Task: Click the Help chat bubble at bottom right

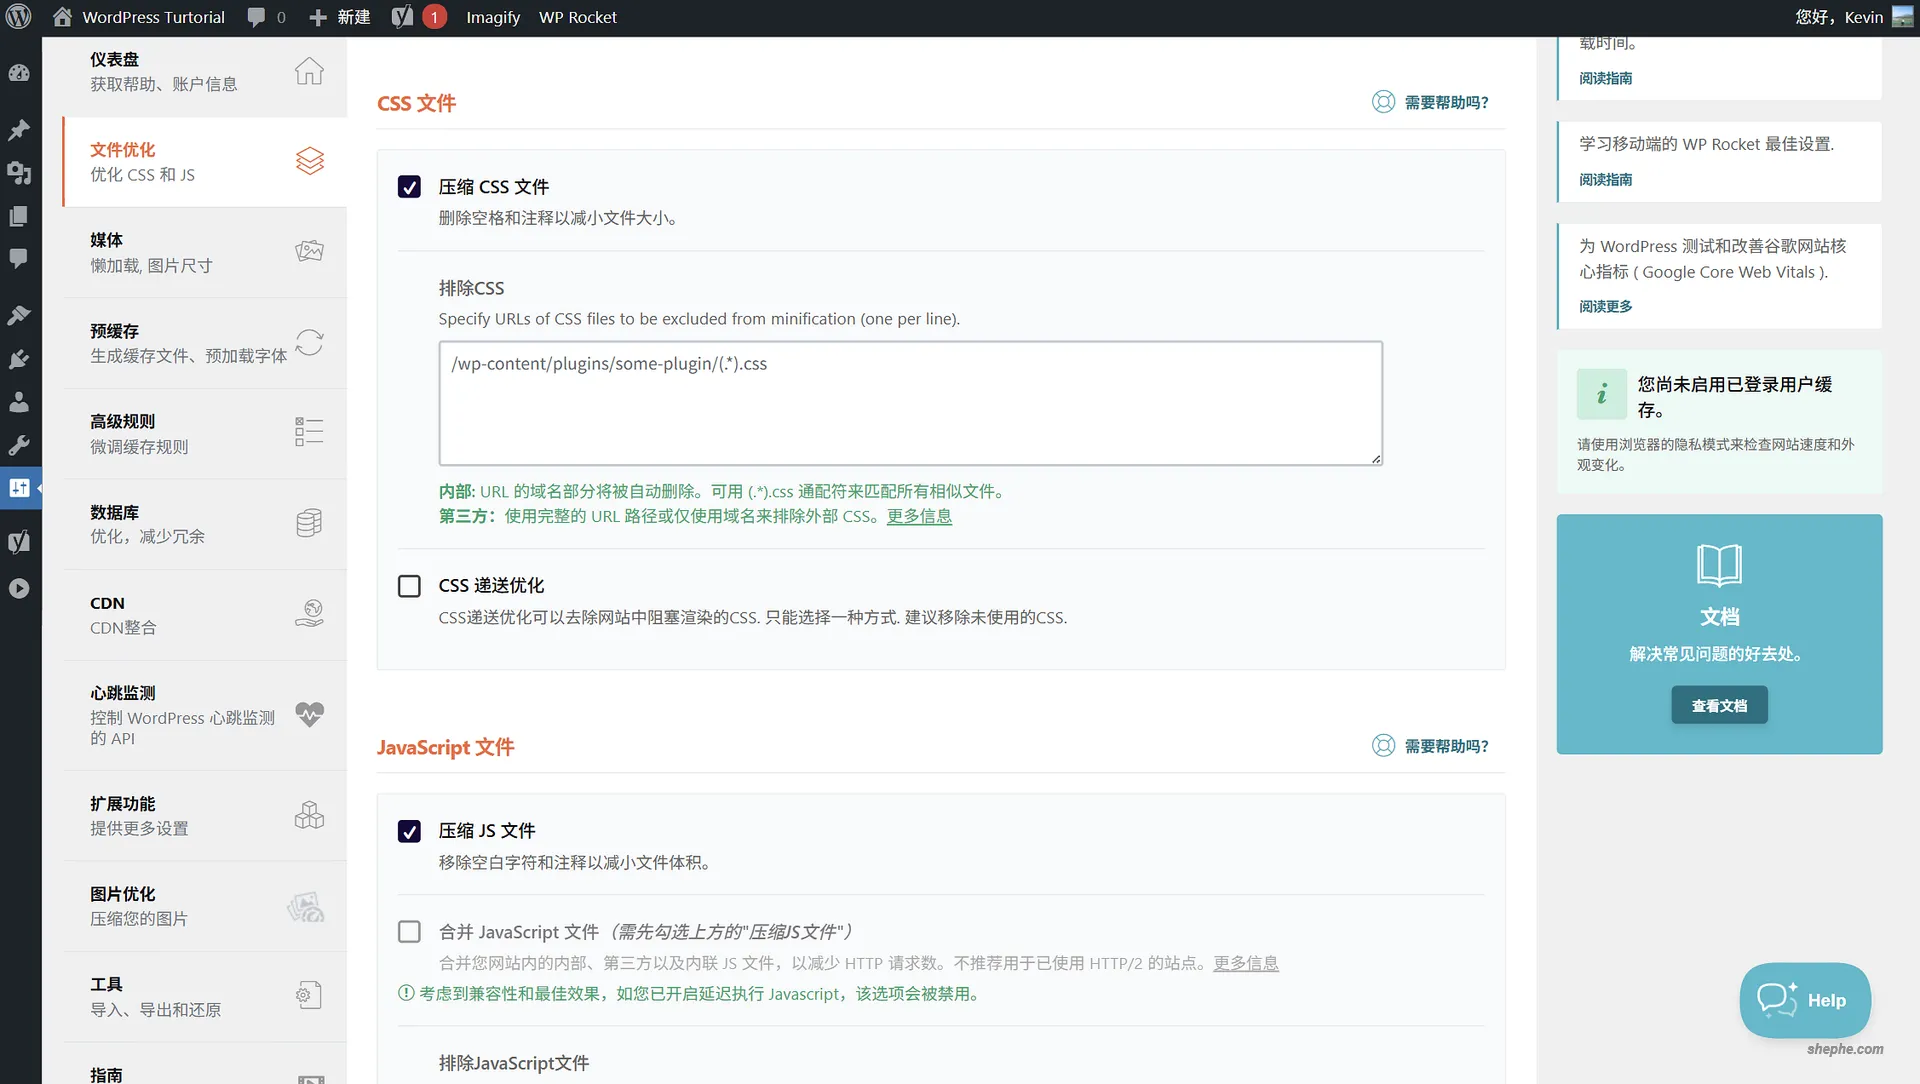Action: click(1803, 1000)
